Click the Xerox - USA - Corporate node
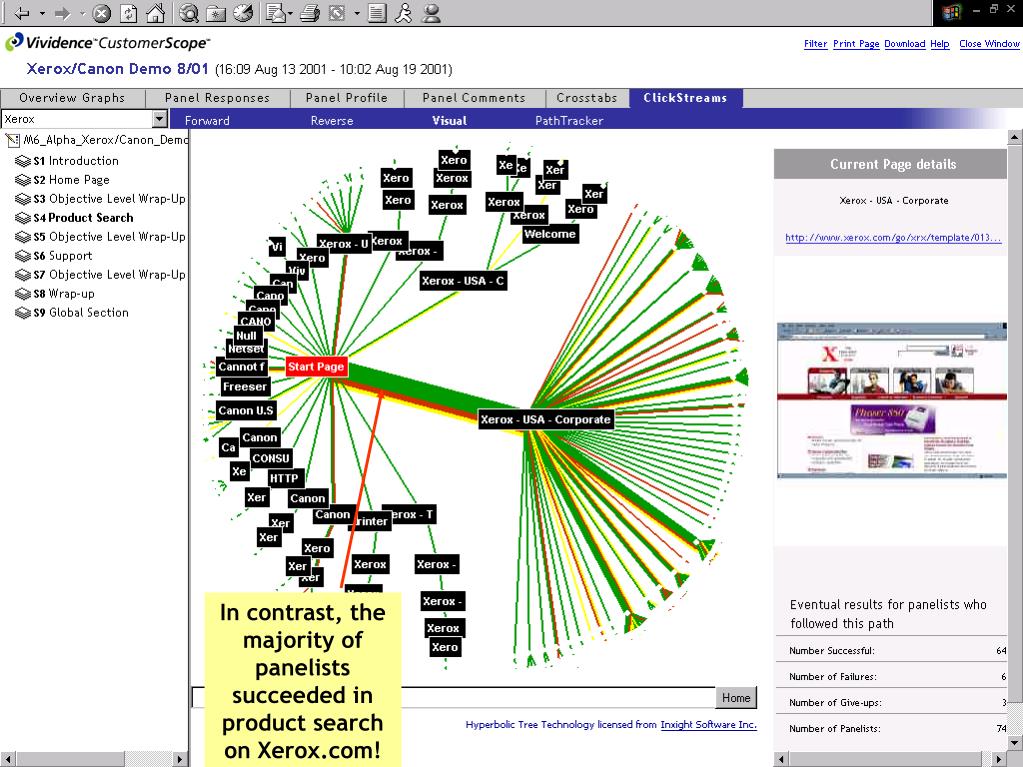Viewport: 1023px width, 767px height. [x=545, y=419]
